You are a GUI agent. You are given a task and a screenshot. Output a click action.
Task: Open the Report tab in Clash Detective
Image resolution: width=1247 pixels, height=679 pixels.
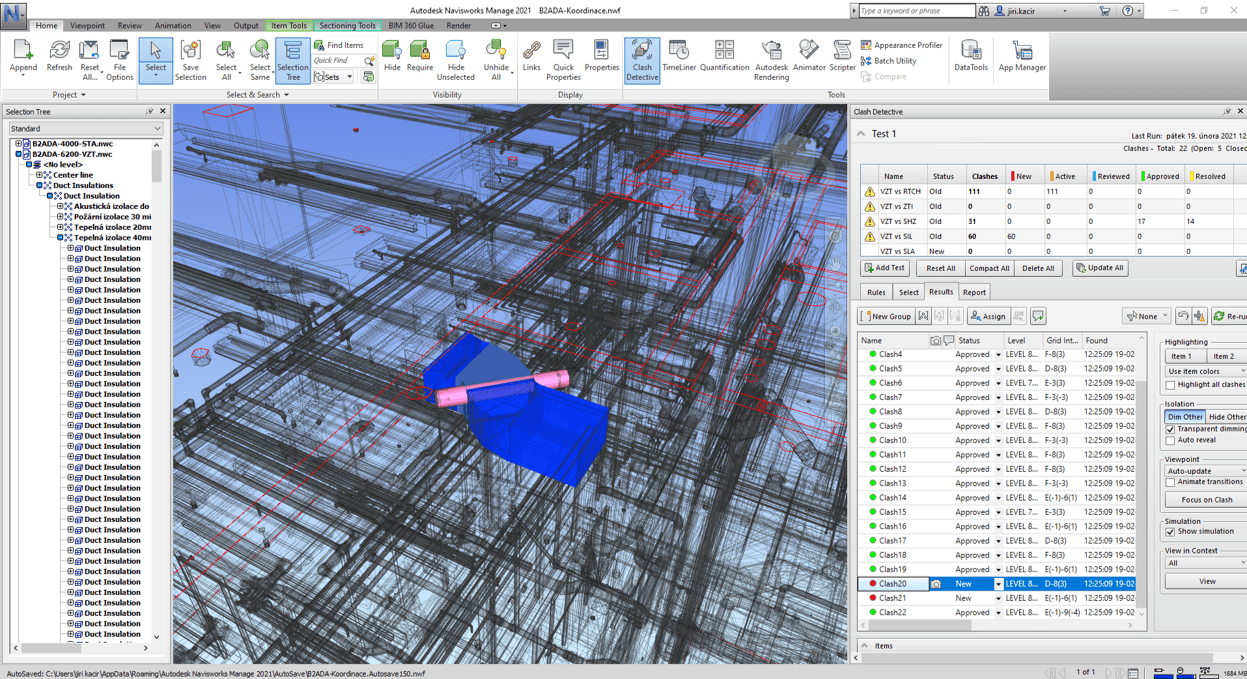973,292
